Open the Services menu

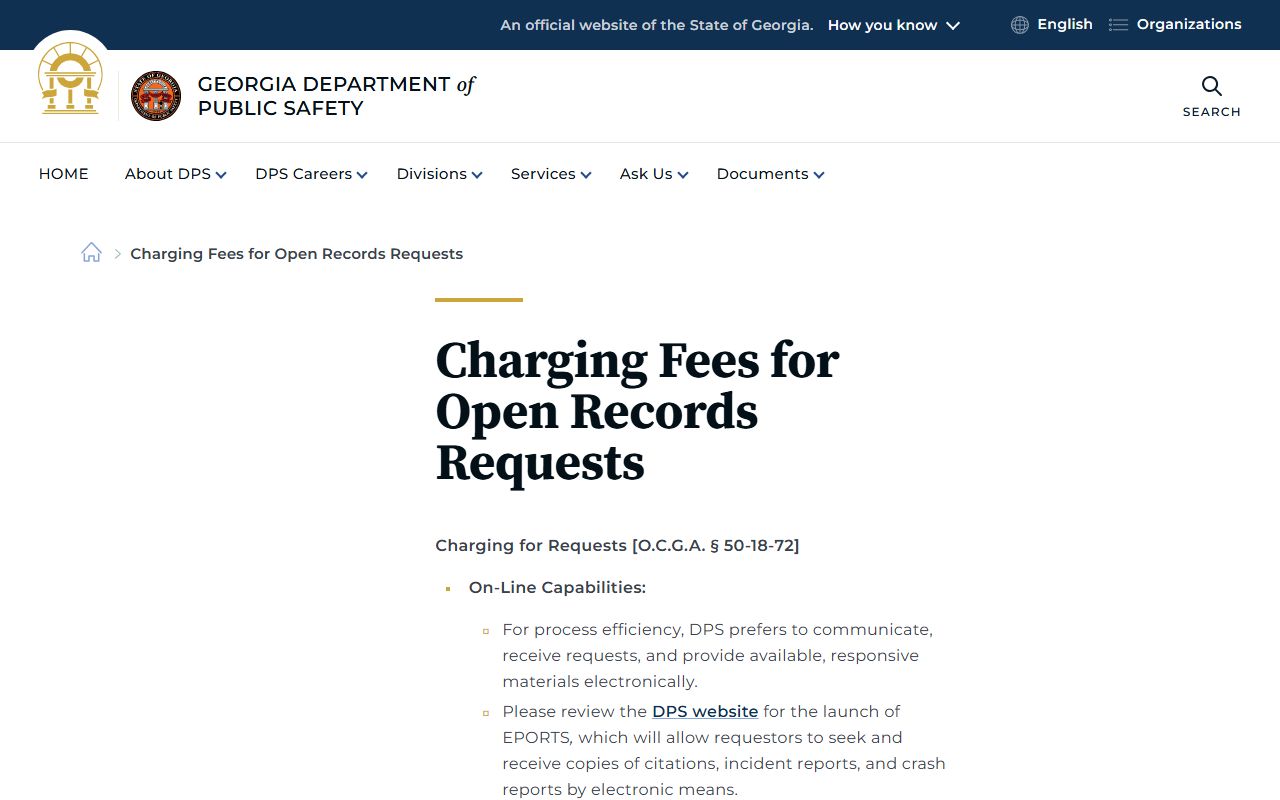543,174
